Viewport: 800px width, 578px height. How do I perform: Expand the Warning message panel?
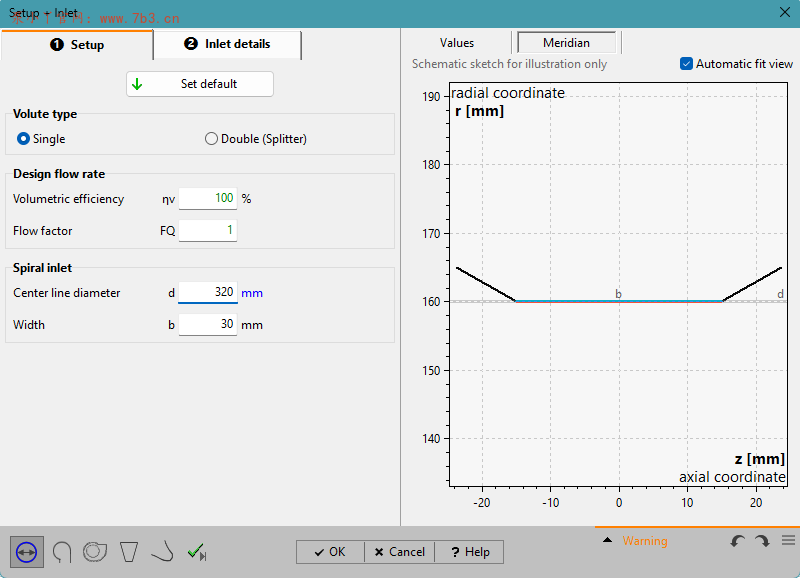point(607,540)
